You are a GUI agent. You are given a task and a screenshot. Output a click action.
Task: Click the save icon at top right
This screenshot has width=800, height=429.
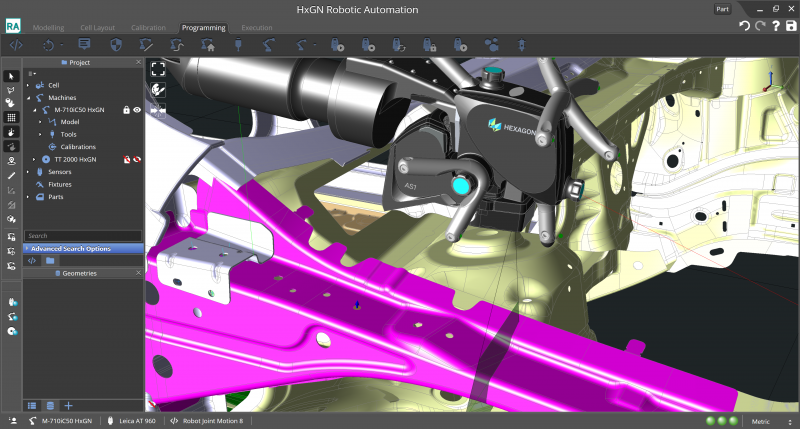tap(791, 26)
